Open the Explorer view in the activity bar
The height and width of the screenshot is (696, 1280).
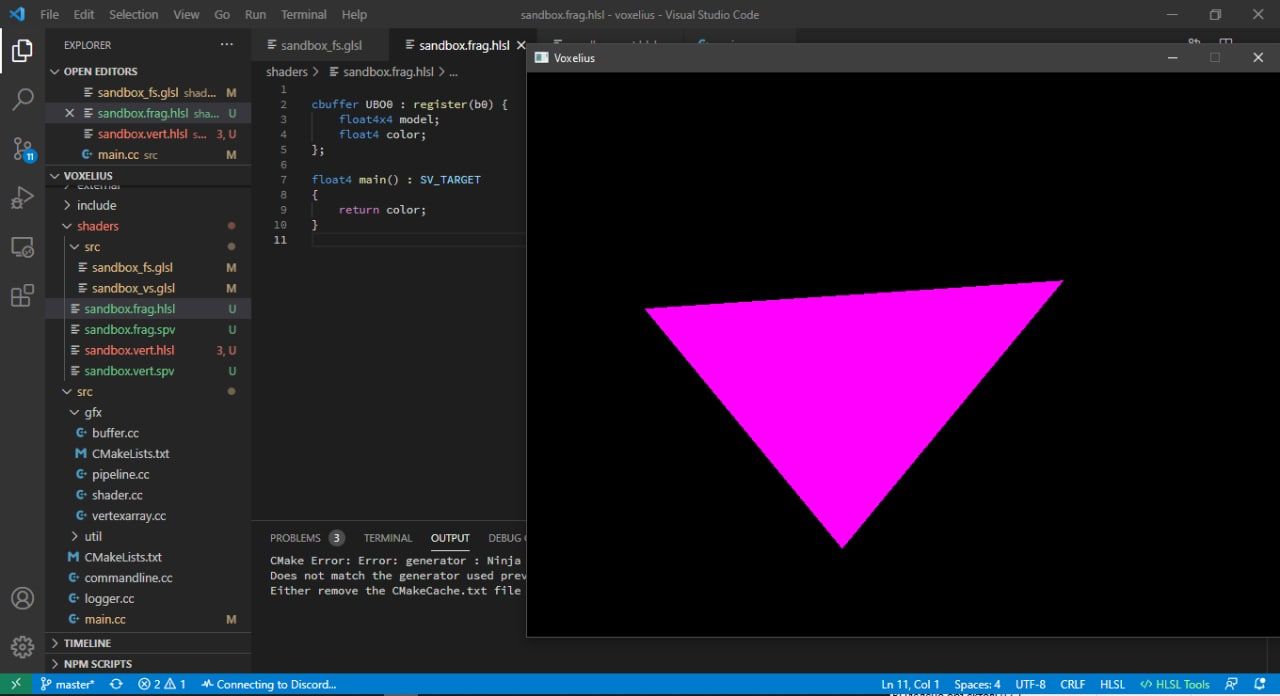click(22, 50)
